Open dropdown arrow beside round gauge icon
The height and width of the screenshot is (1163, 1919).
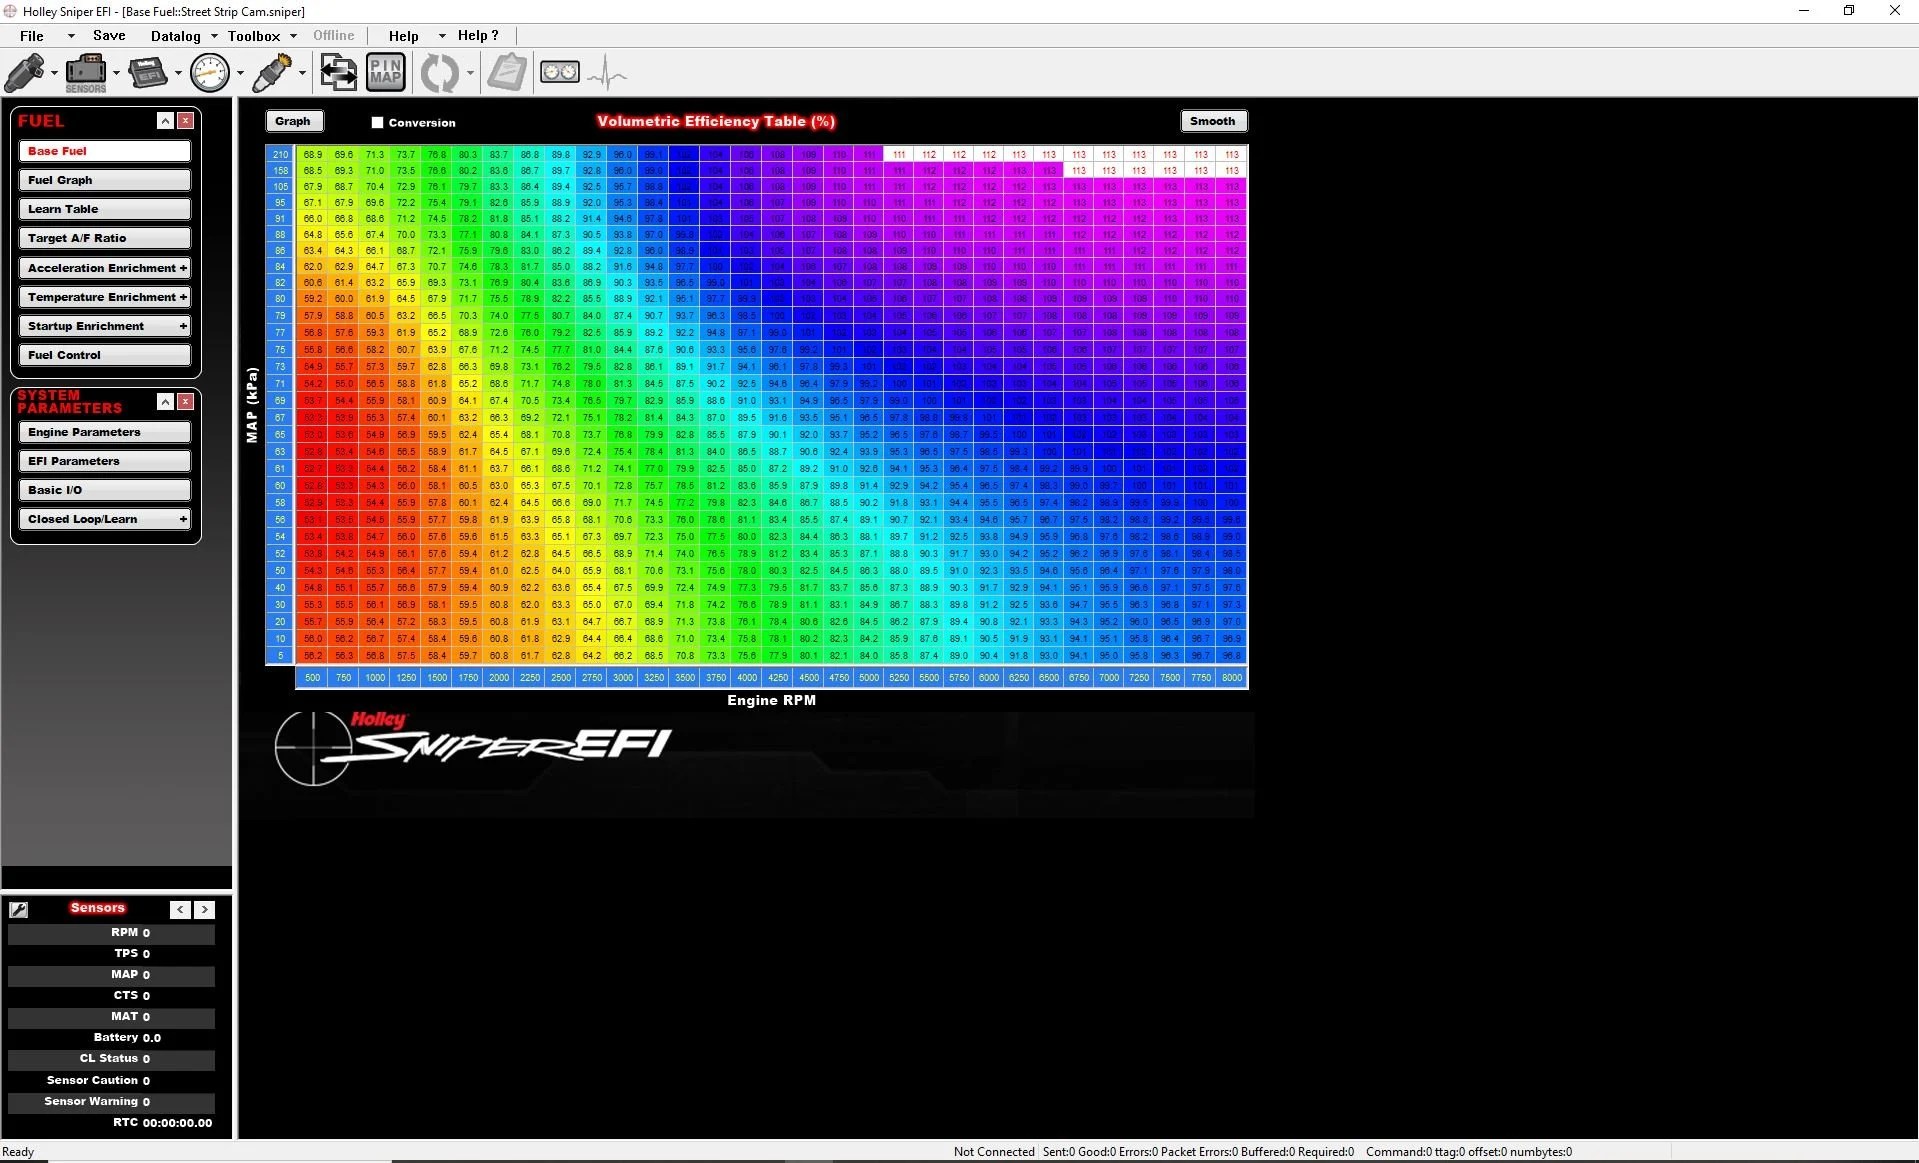pyautogui.click(x=240, y=73)
